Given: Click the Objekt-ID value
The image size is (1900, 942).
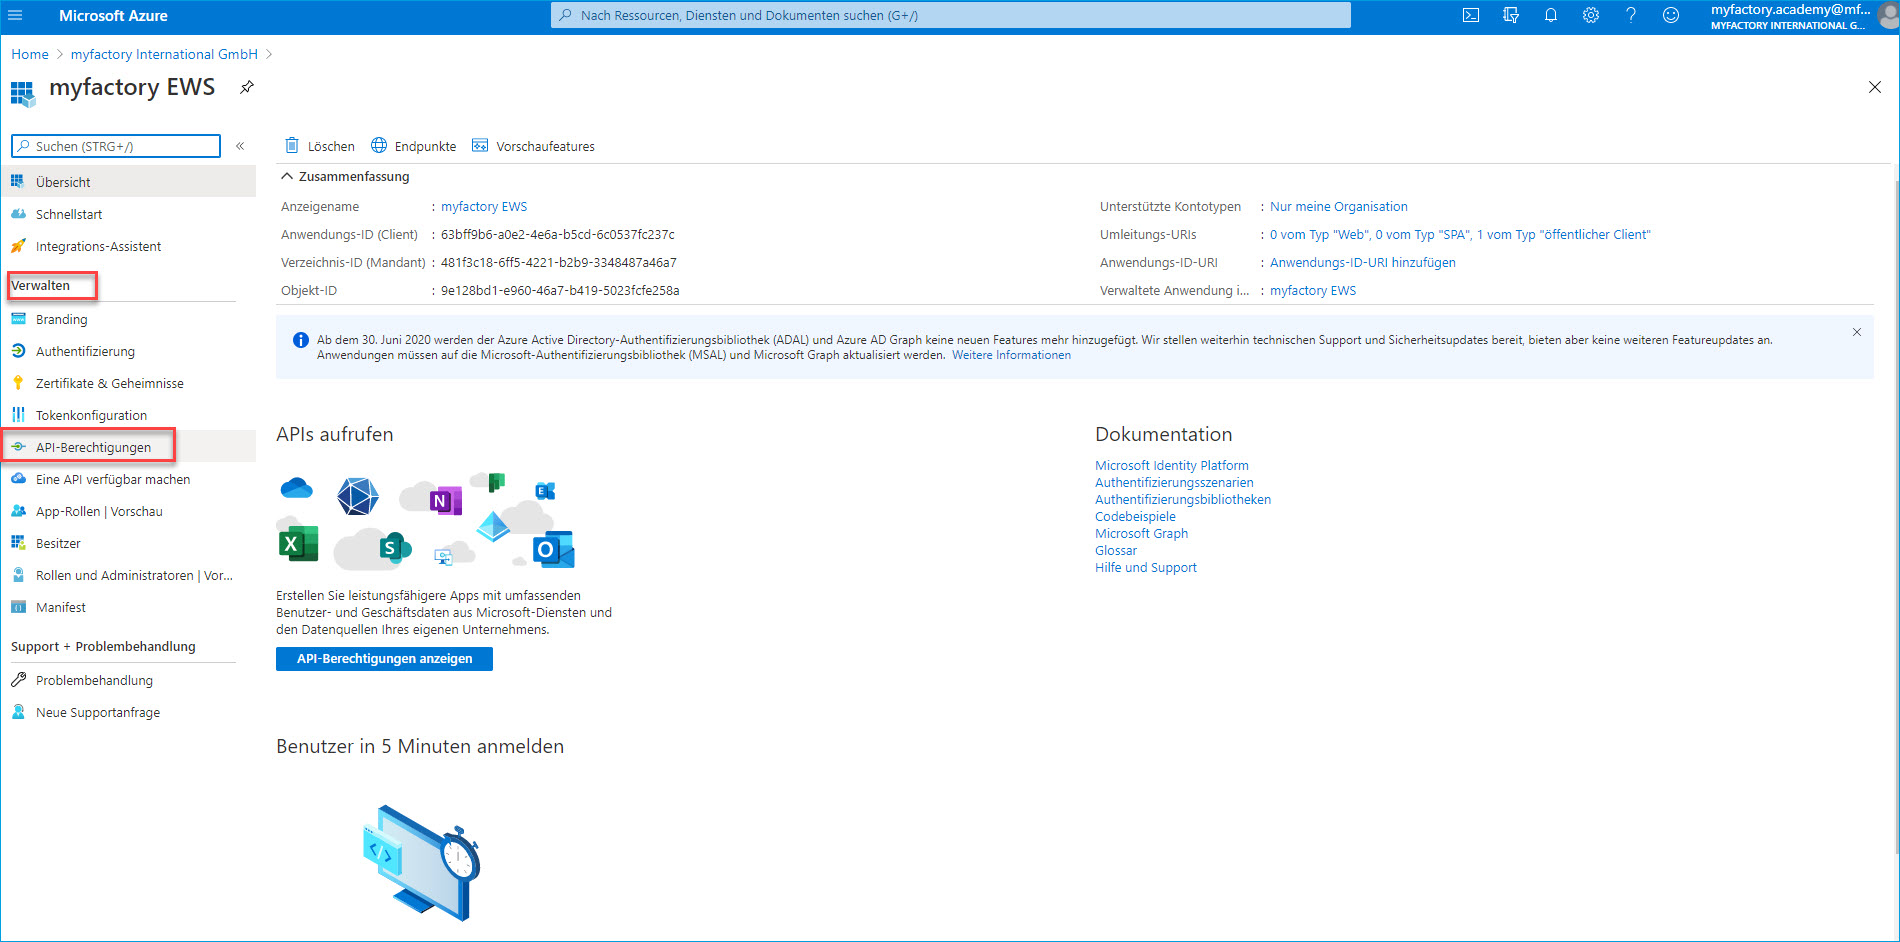Looking at the screenshot, I should click(560, 291).
